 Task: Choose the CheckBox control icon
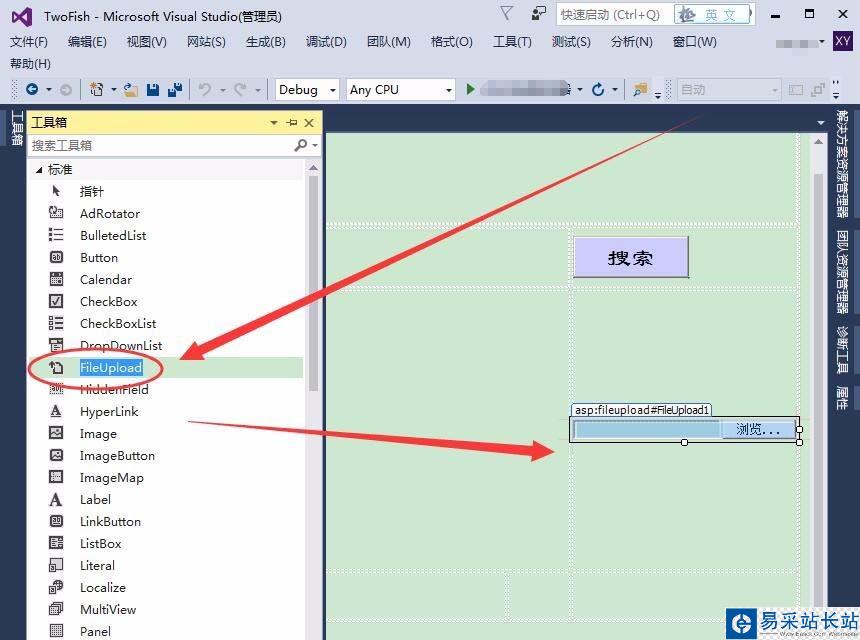tap(56, 301)
